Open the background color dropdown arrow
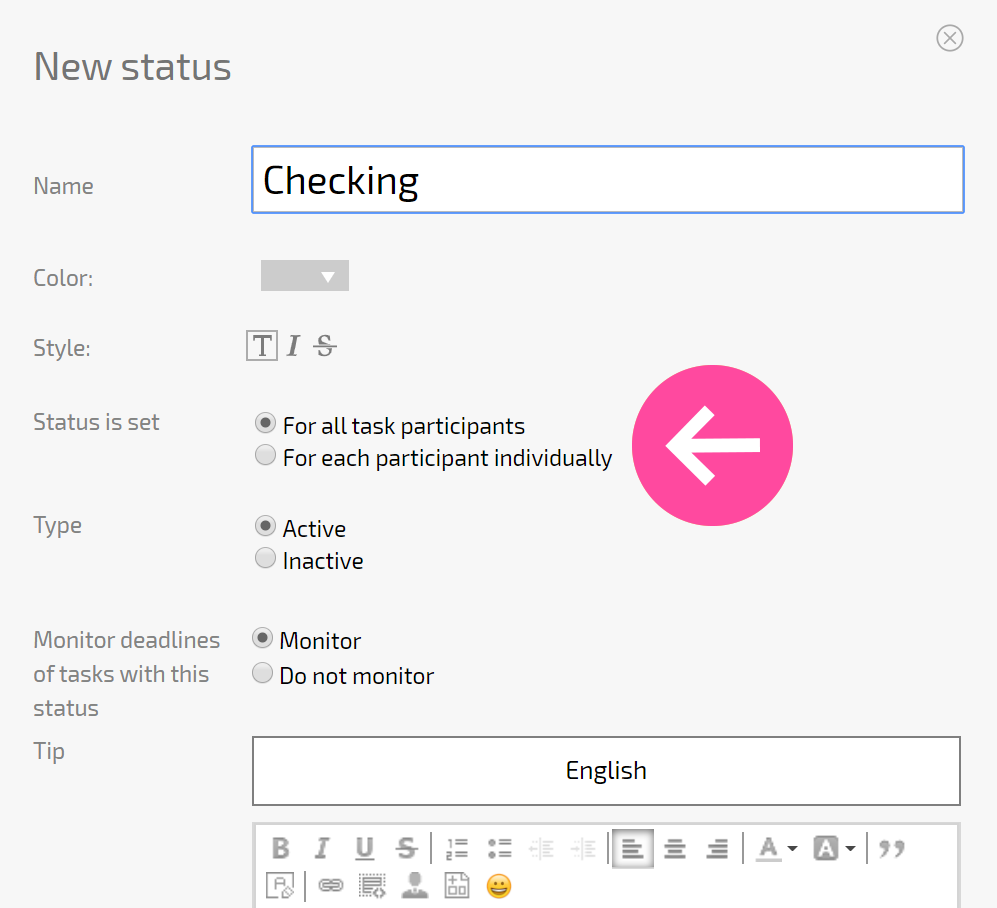Screen dimensions: 997x908 click(x=851, y=848)
